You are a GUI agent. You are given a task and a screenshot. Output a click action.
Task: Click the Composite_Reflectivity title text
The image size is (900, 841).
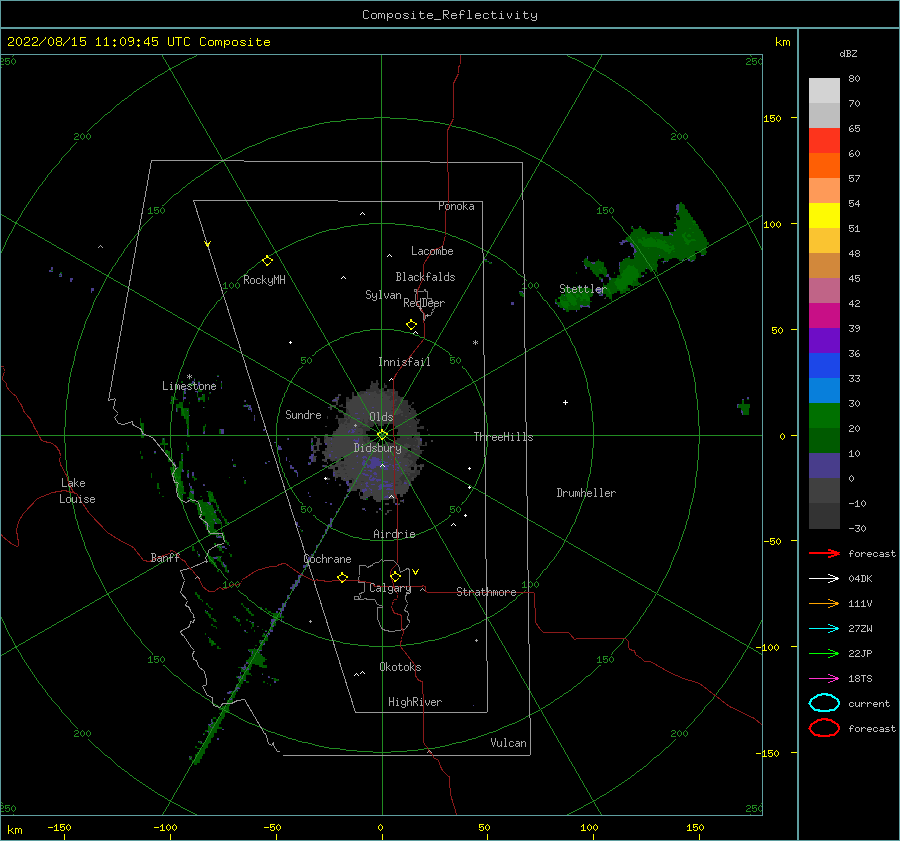(x=449, y=15)
